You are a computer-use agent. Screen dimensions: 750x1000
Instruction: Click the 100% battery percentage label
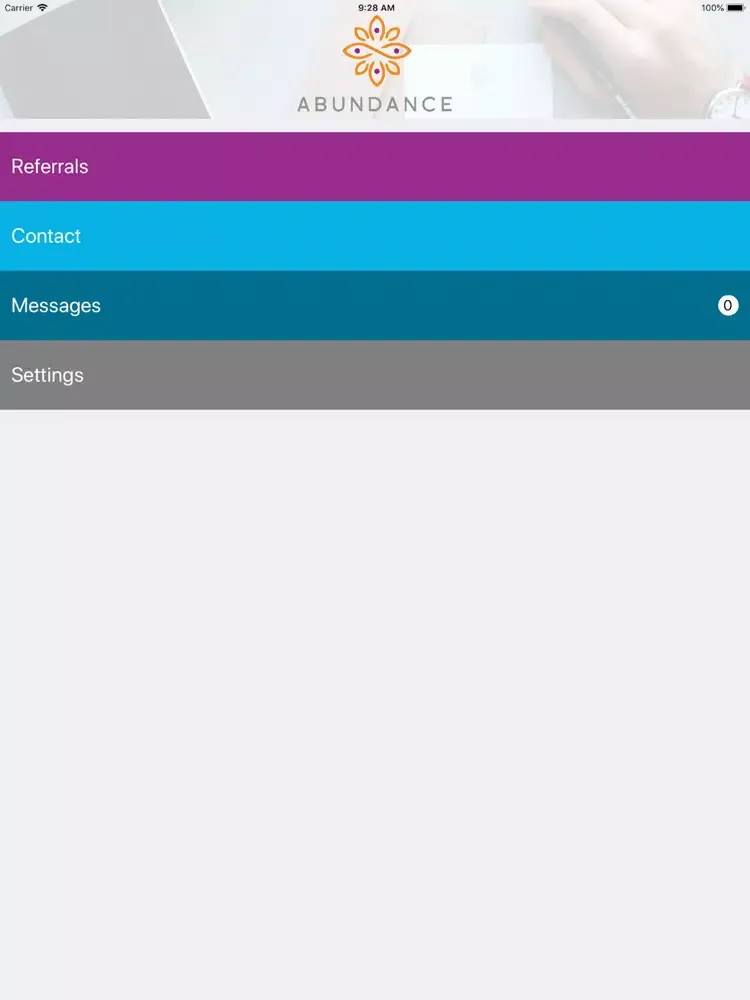click(x=712, y=8)
